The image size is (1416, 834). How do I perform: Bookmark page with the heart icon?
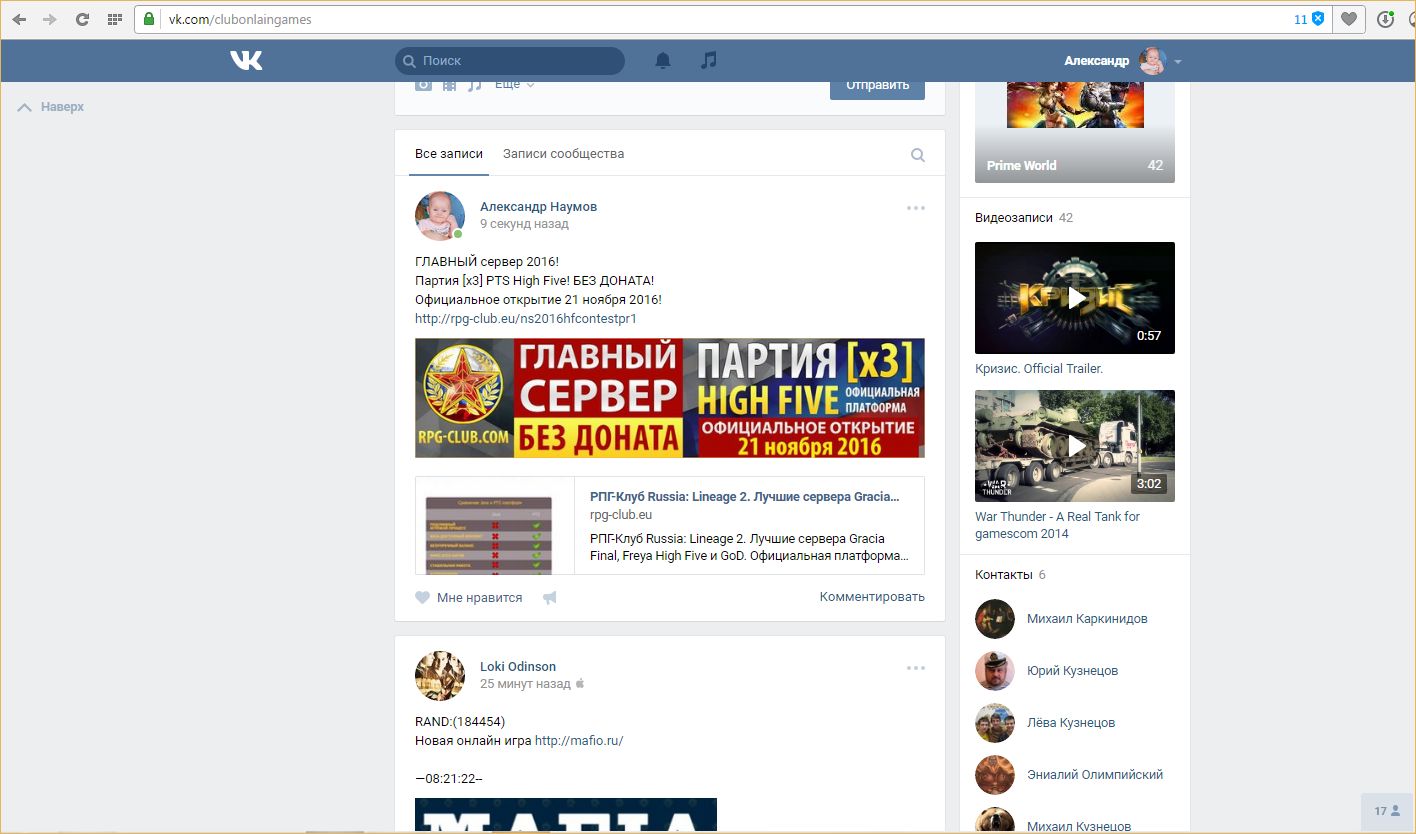coord(1349,19)
